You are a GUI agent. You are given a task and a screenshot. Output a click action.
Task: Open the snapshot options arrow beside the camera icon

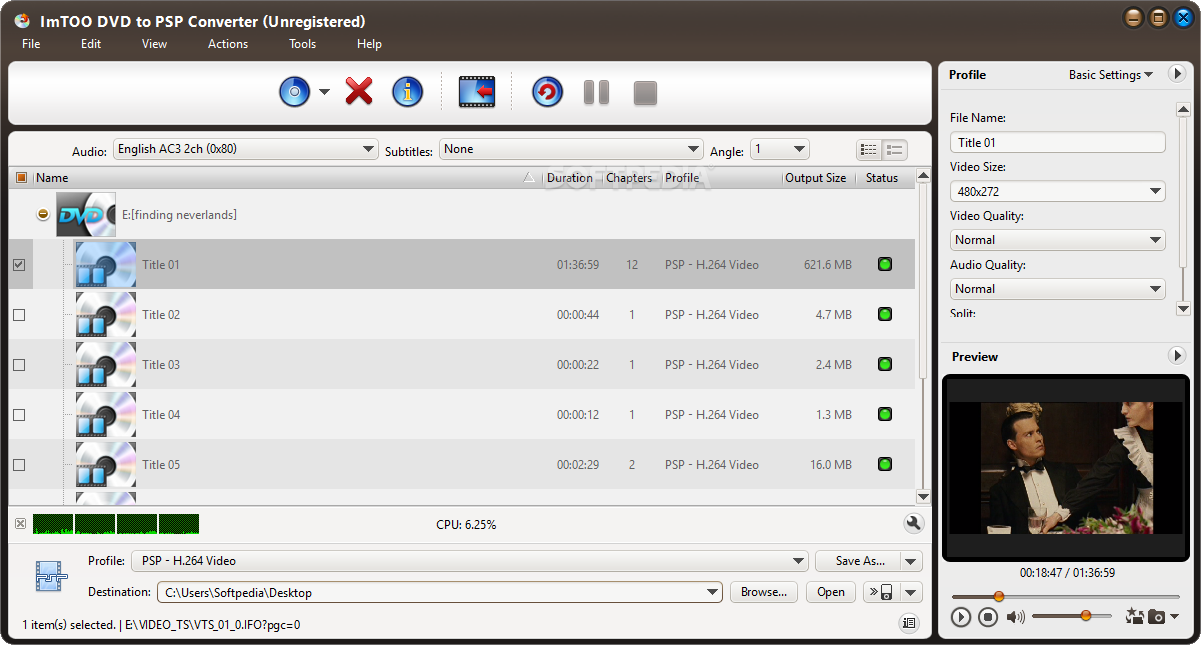1175,617
